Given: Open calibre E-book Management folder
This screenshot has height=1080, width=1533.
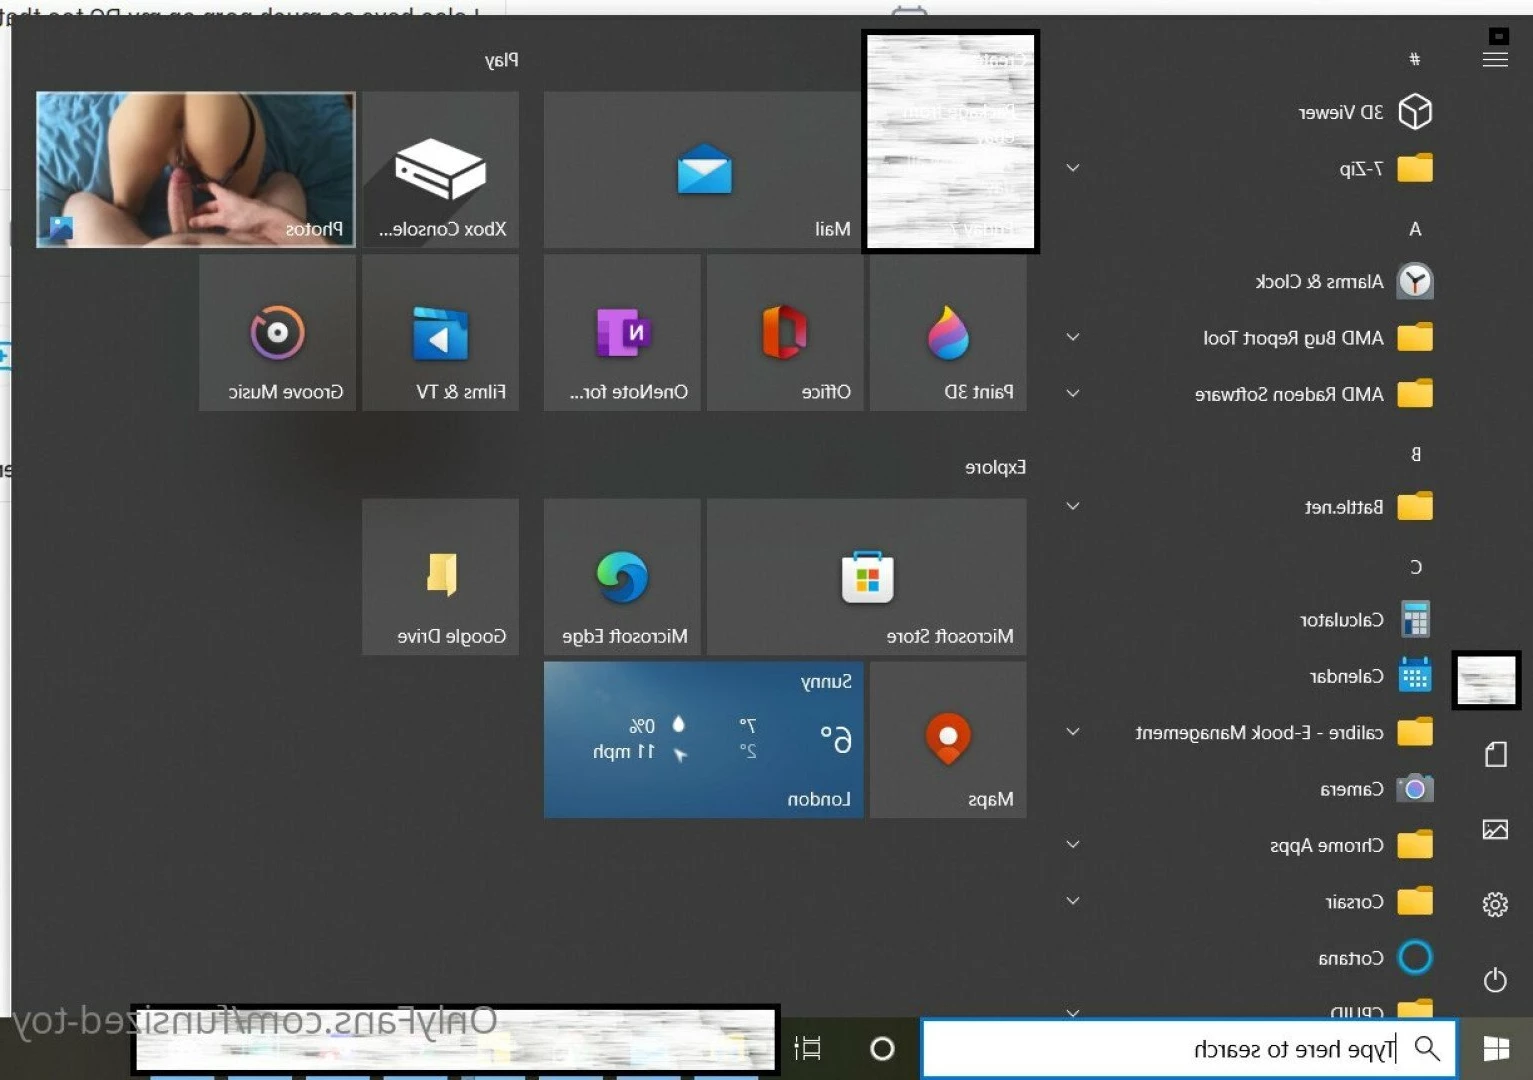Looking at the screenshot, I should [x=1284, y=732].
